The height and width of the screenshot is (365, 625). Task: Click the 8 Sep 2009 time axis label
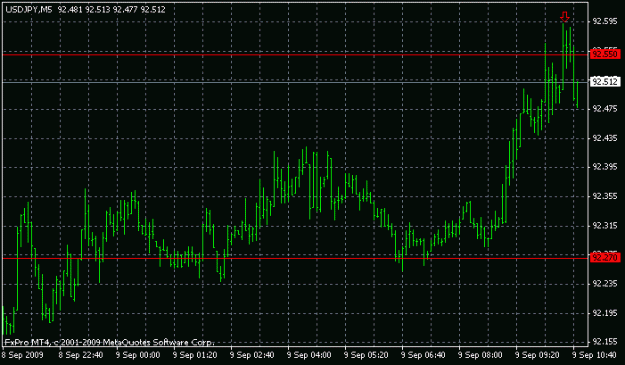click(x=22, y=355)
